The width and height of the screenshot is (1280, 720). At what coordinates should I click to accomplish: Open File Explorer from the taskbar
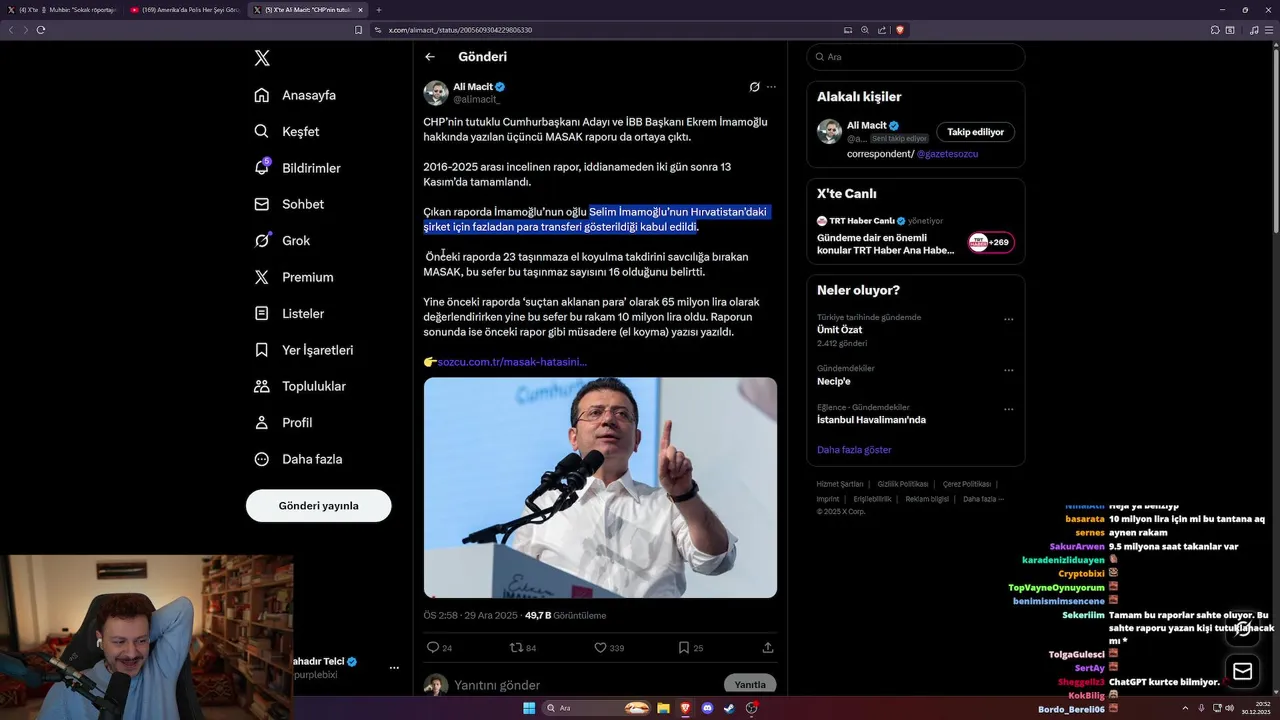[x=663, y=708]
